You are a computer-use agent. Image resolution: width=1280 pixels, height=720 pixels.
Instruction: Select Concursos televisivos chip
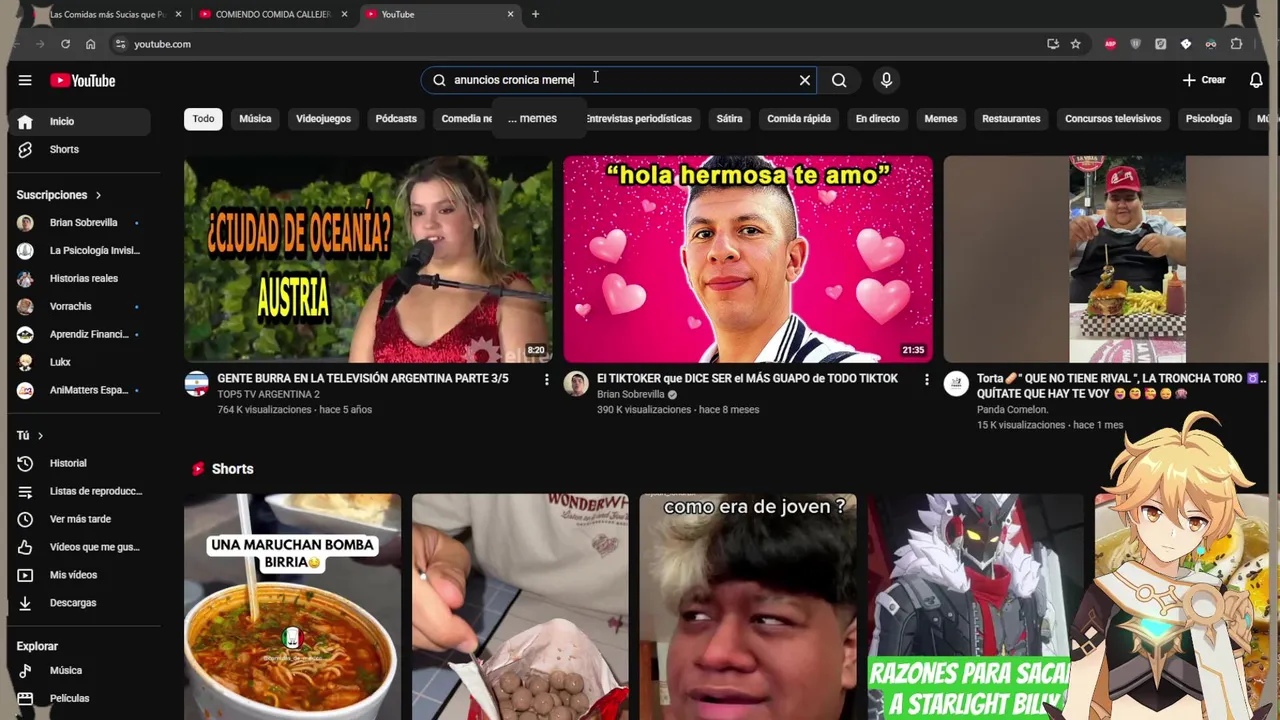point(1113,119)
